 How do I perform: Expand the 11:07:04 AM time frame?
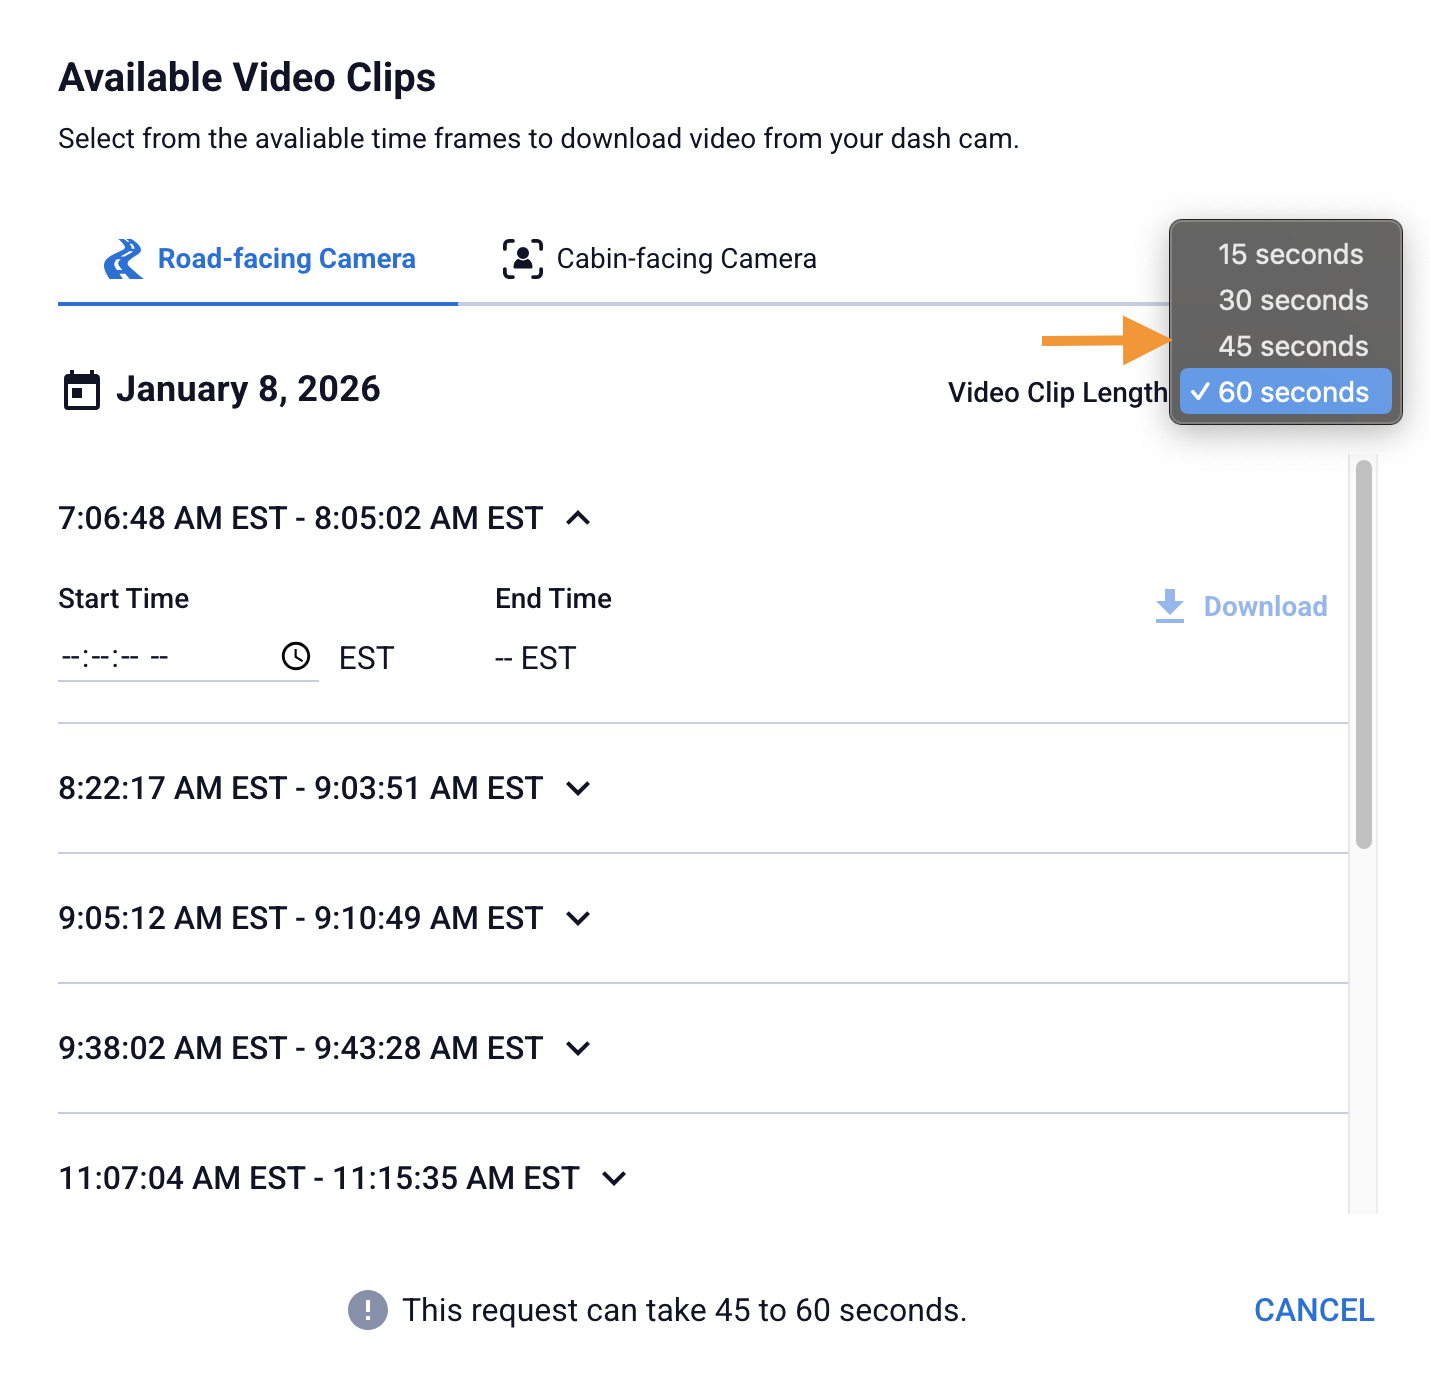click(x=614, y=1178)
